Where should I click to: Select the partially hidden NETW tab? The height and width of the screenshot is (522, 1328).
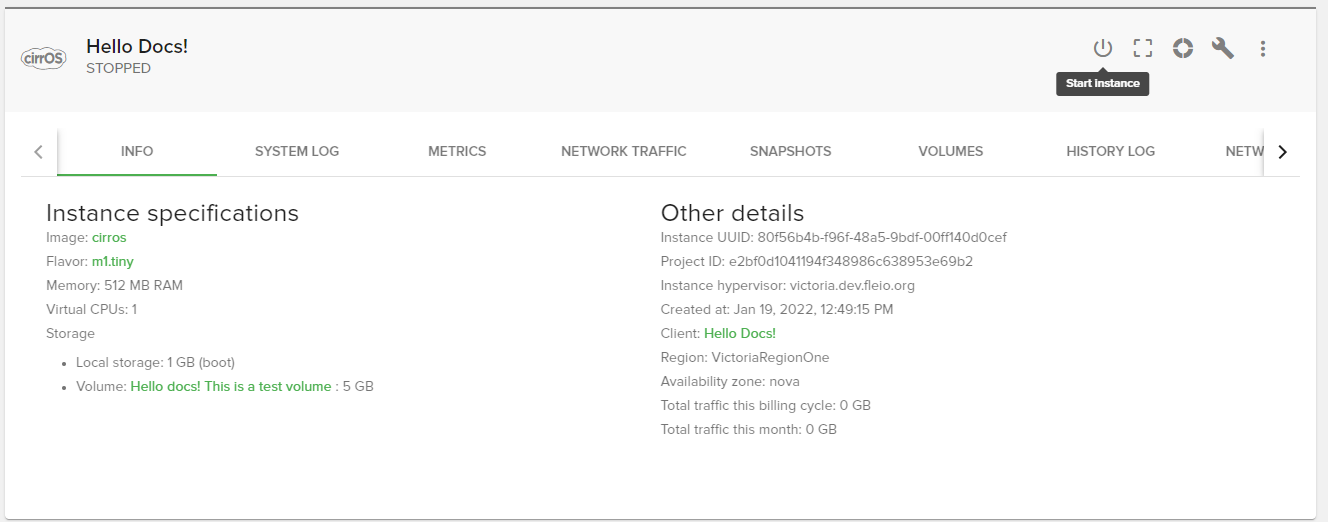tap(1244, 152)
